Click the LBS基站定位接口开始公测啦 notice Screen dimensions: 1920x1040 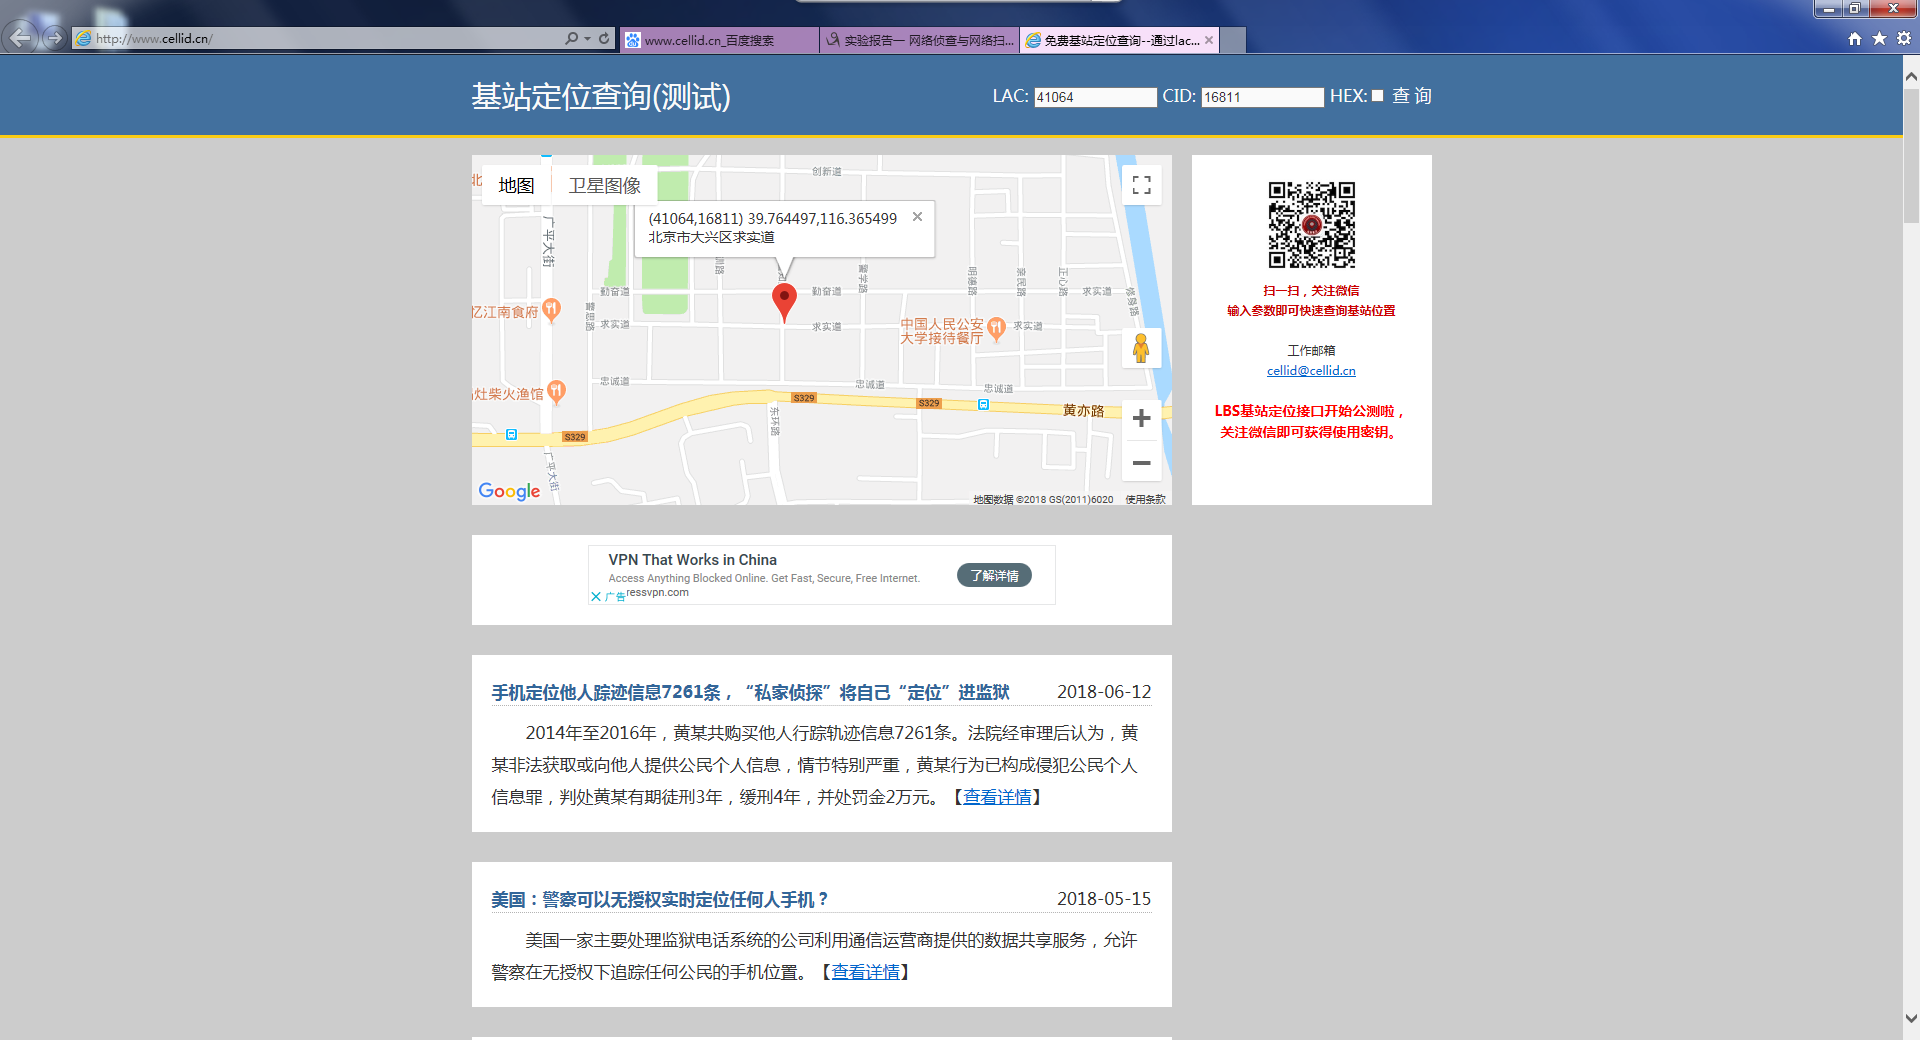click(x=1310, y=411)
